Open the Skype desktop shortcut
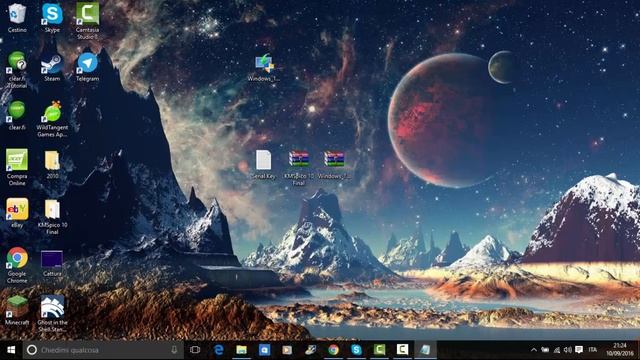 pos(52,17)
